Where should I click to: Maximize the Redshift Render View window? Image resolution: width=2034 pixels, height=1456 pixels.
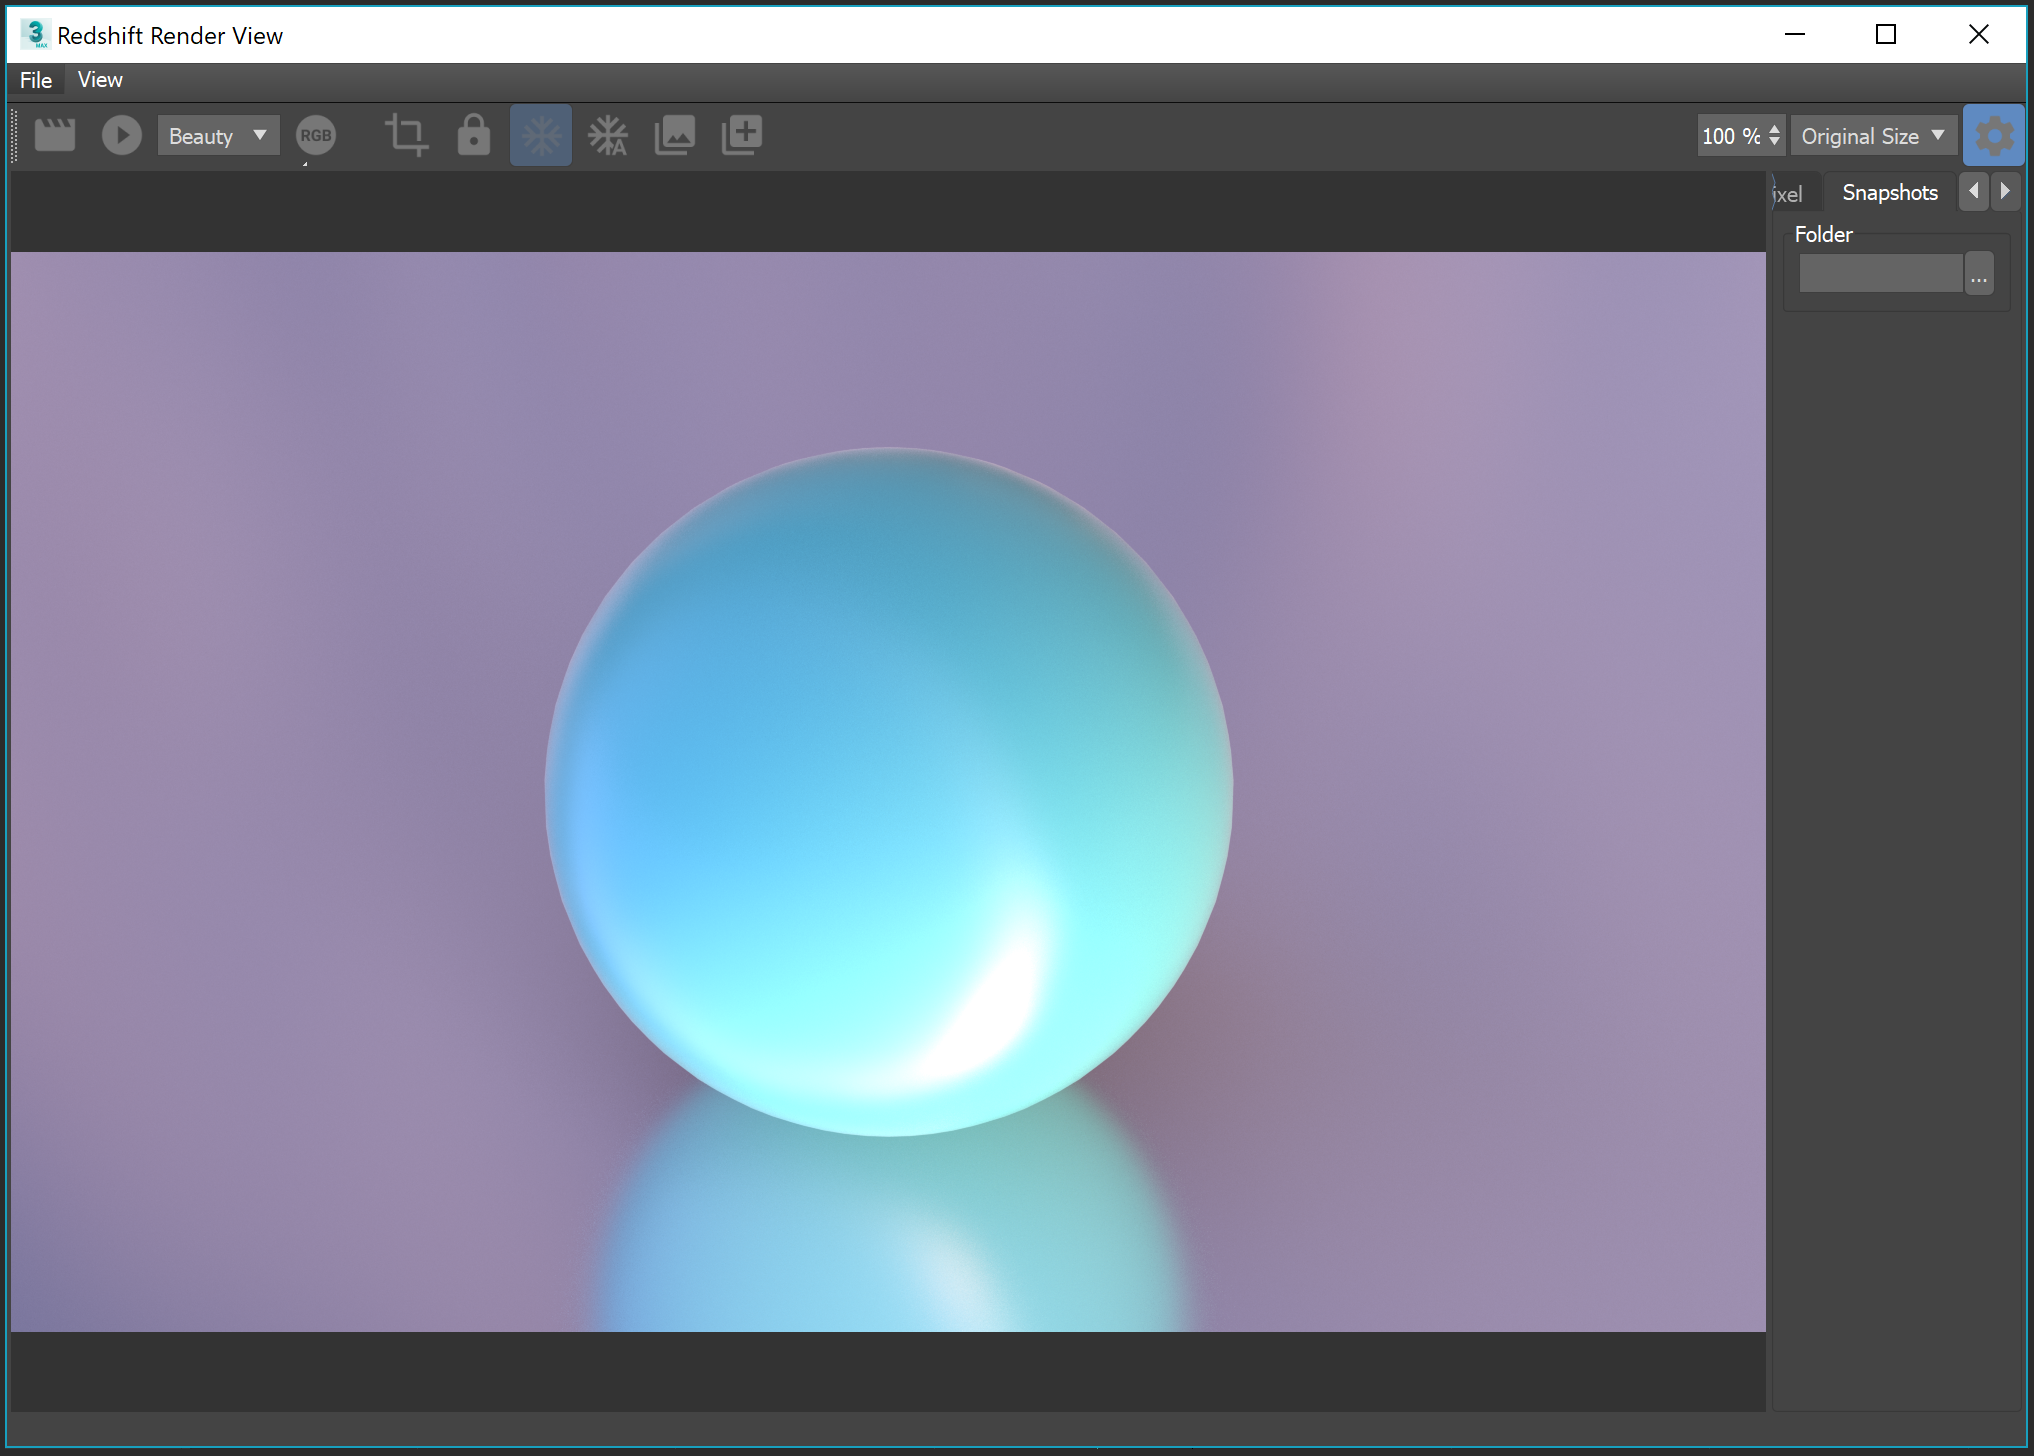click(x=1886, y=34)
